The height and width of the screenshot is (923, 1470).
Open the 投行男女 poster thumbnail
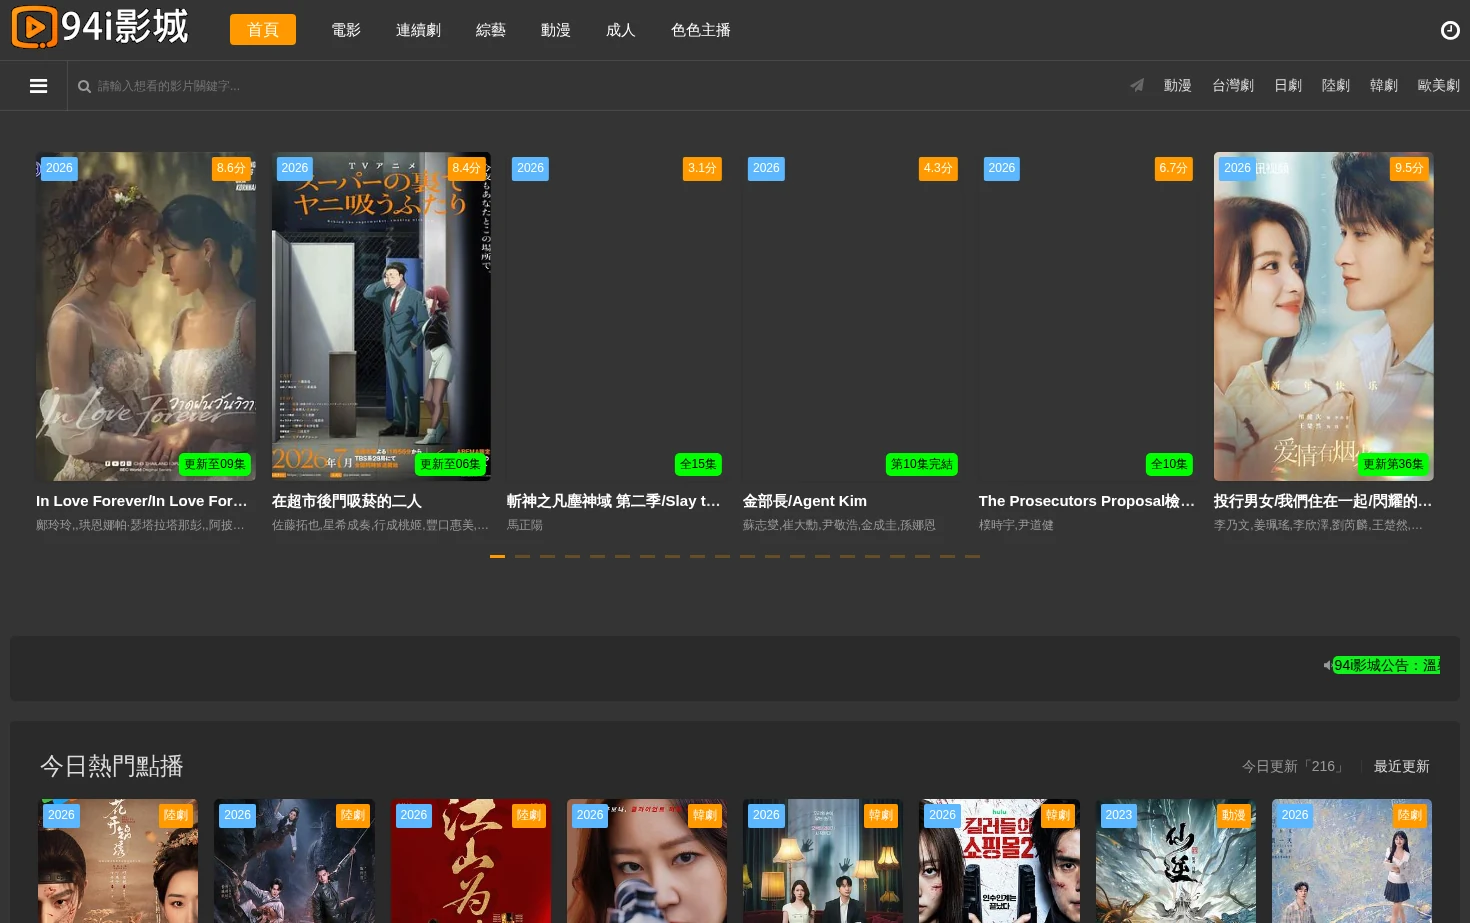pos(1324,316)
